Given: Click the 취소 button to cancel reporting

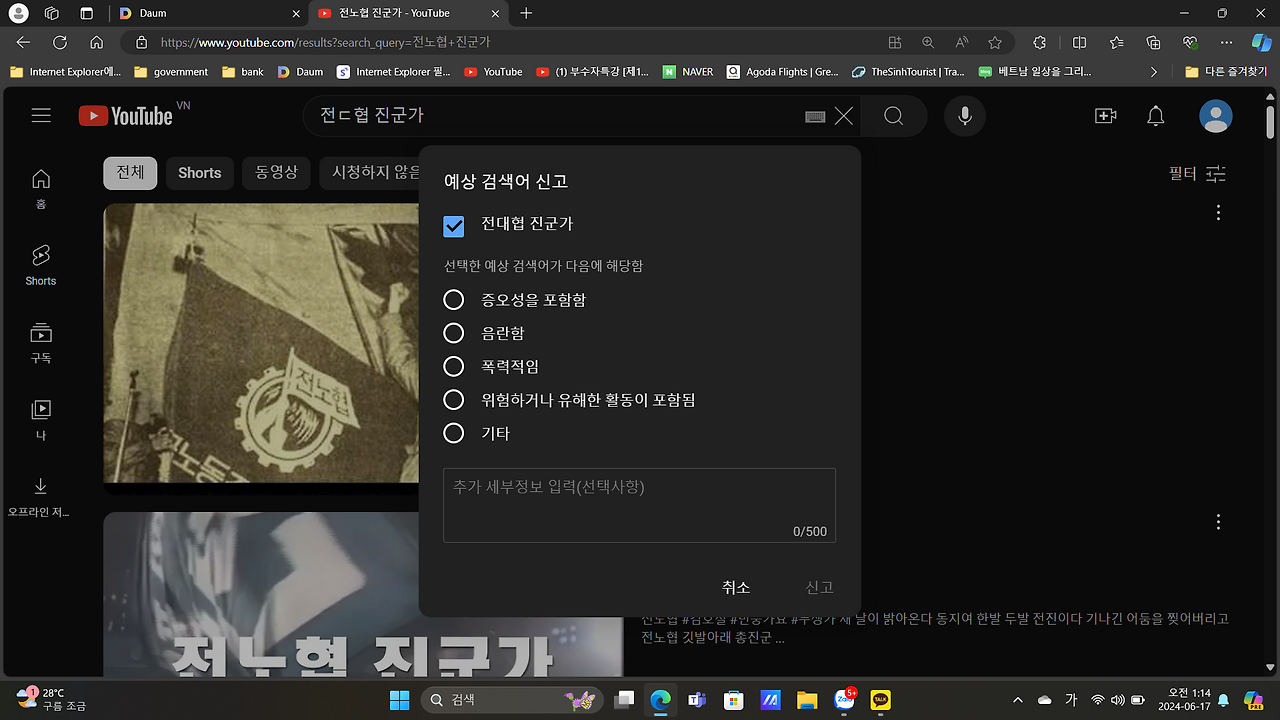Looking at the screenshot, I should [x=736, y=587].
